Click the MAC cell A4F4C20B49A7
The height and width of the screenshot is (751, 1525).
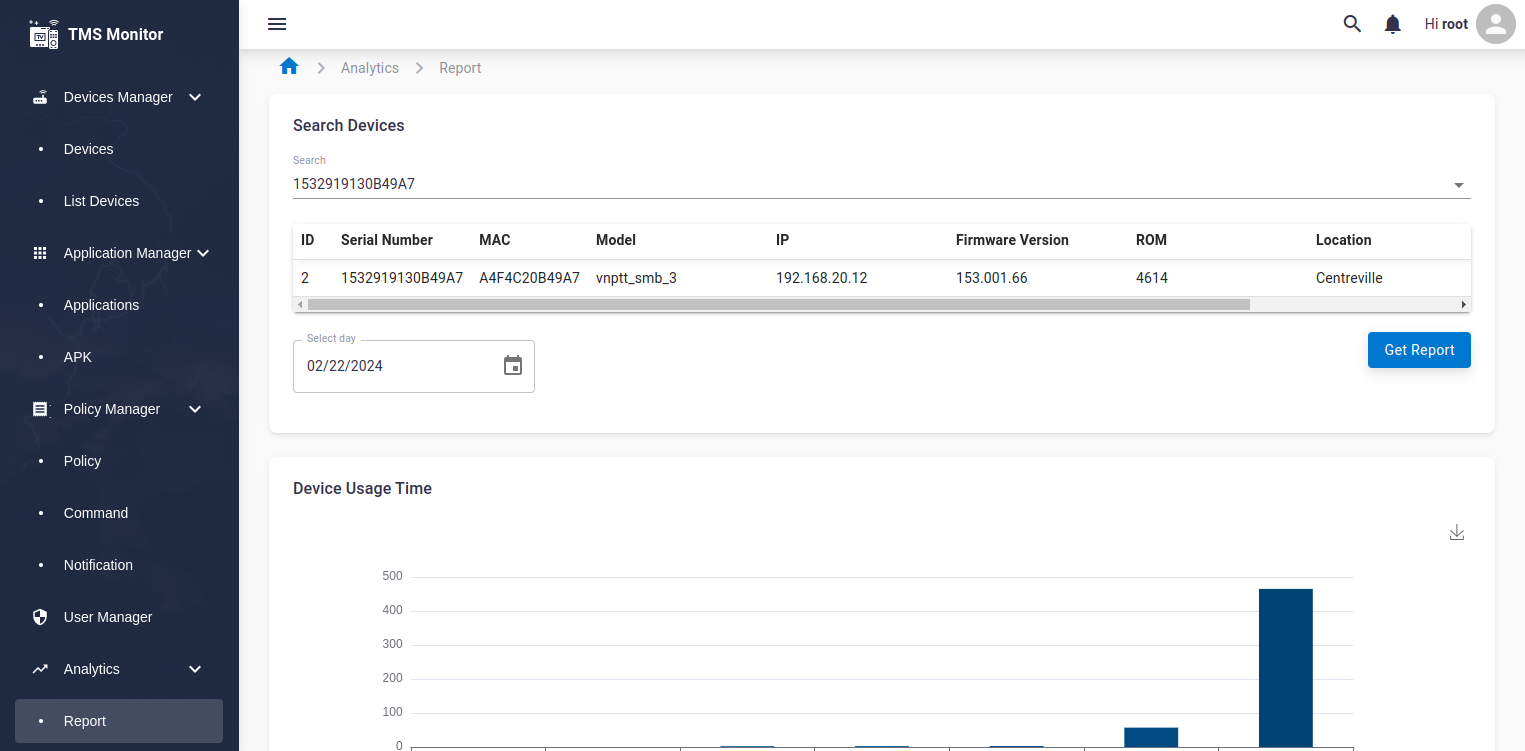click(529, 278)
